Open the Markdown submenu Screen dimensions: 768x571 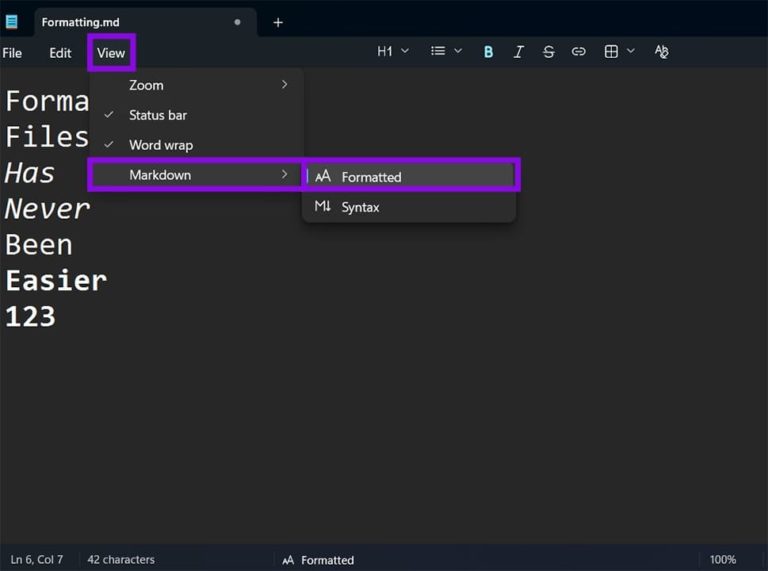196,175
